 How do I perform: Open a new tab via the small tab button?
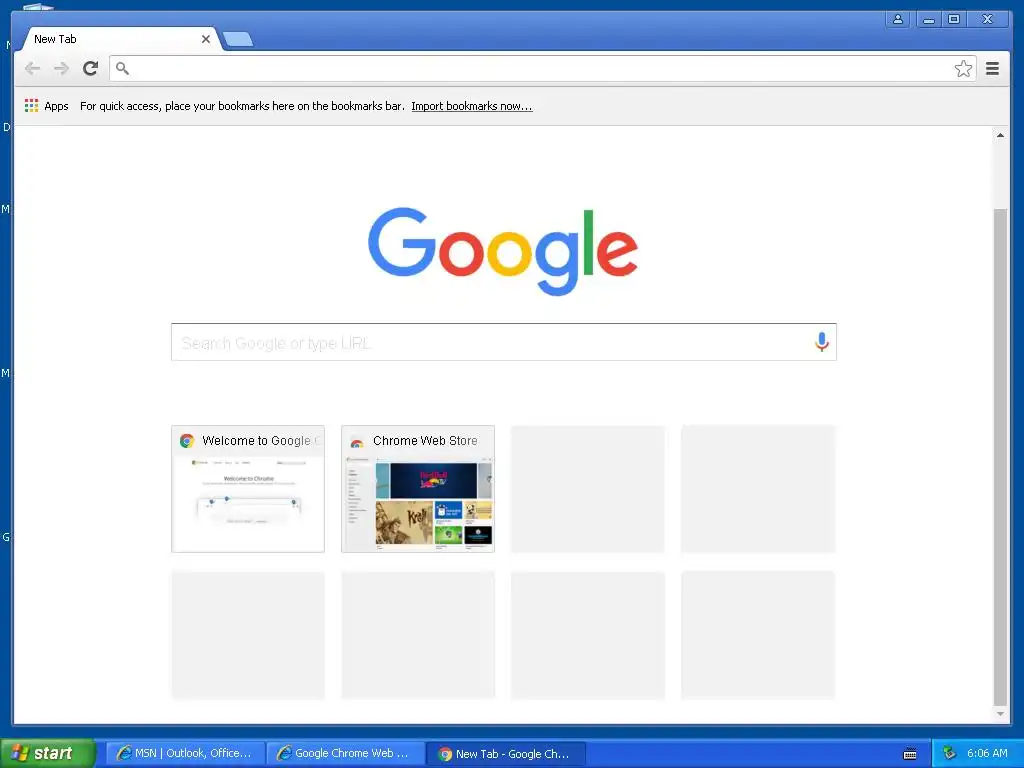pos(238,40)
